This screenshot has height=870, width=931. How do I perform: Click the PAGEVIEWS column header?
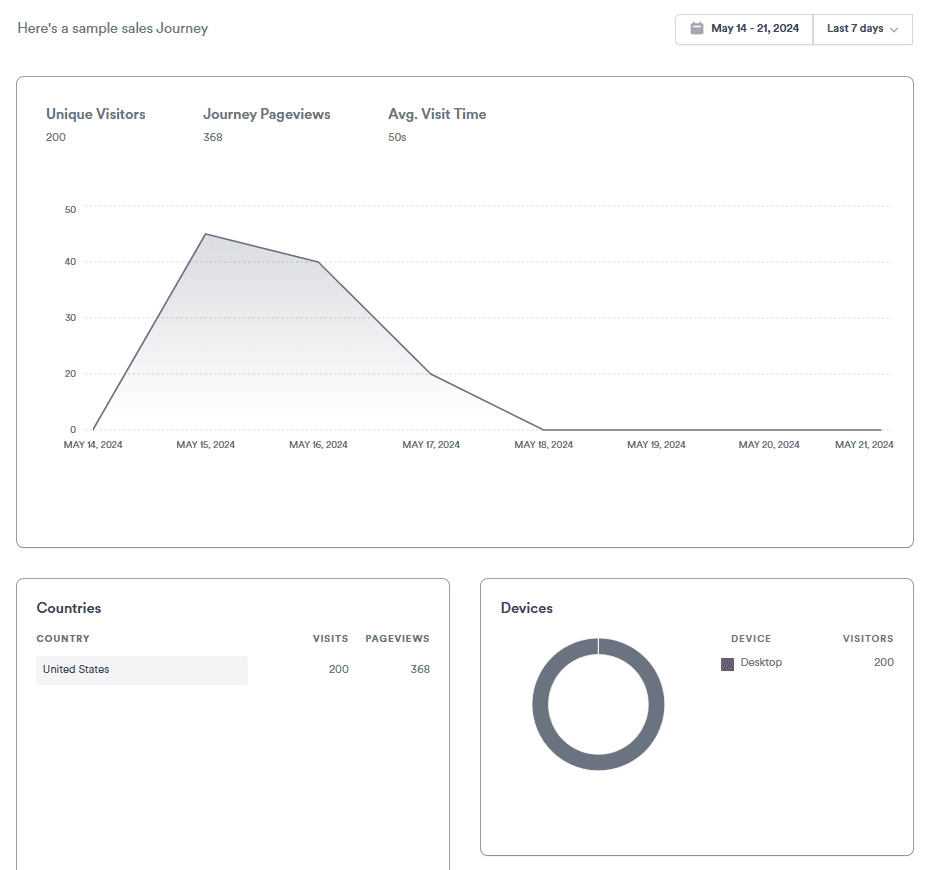(397, 639)
